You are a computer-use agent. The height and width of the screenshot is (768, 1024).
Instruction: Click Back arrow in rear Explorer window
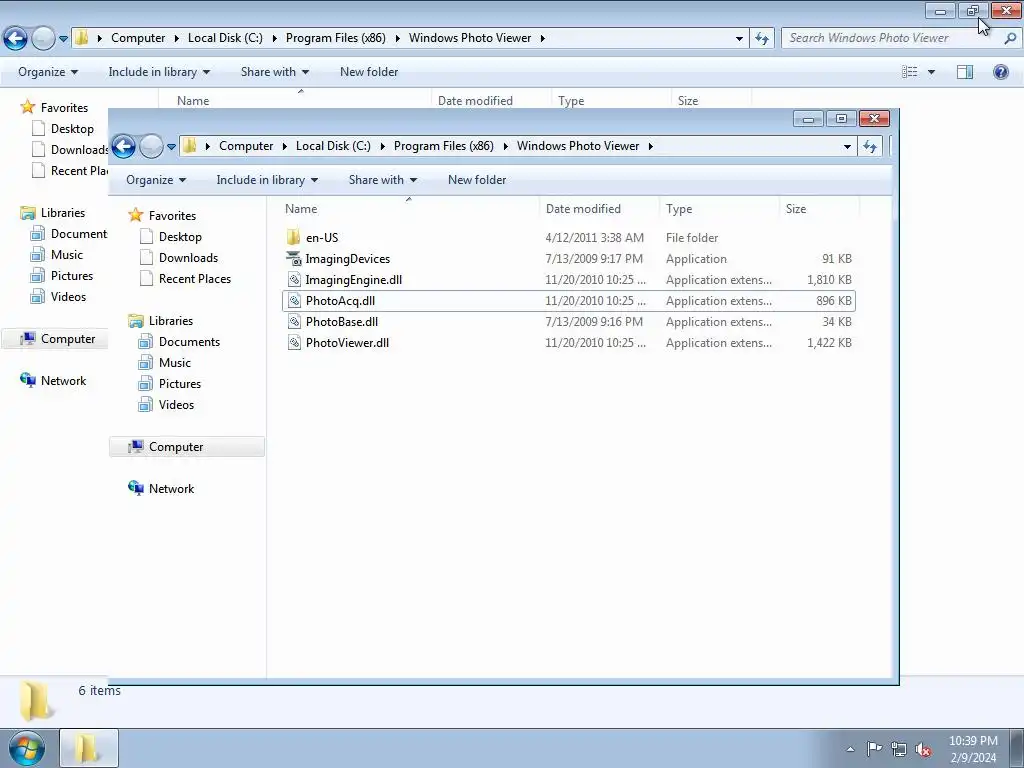click(x=16, y=39)
